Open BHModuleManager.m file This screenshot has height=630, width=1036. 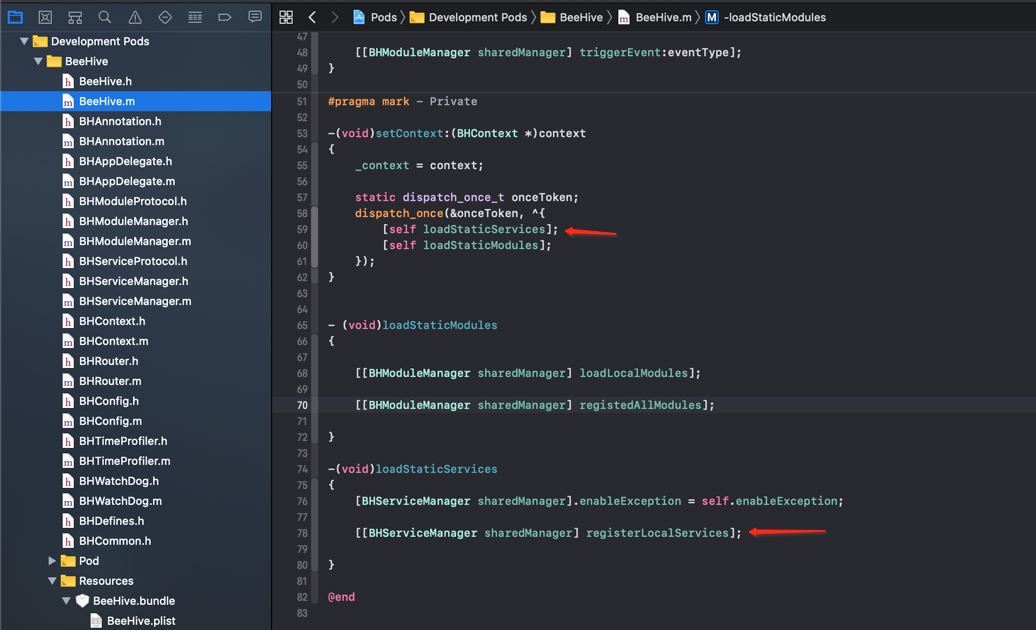(x=135, y=241)
